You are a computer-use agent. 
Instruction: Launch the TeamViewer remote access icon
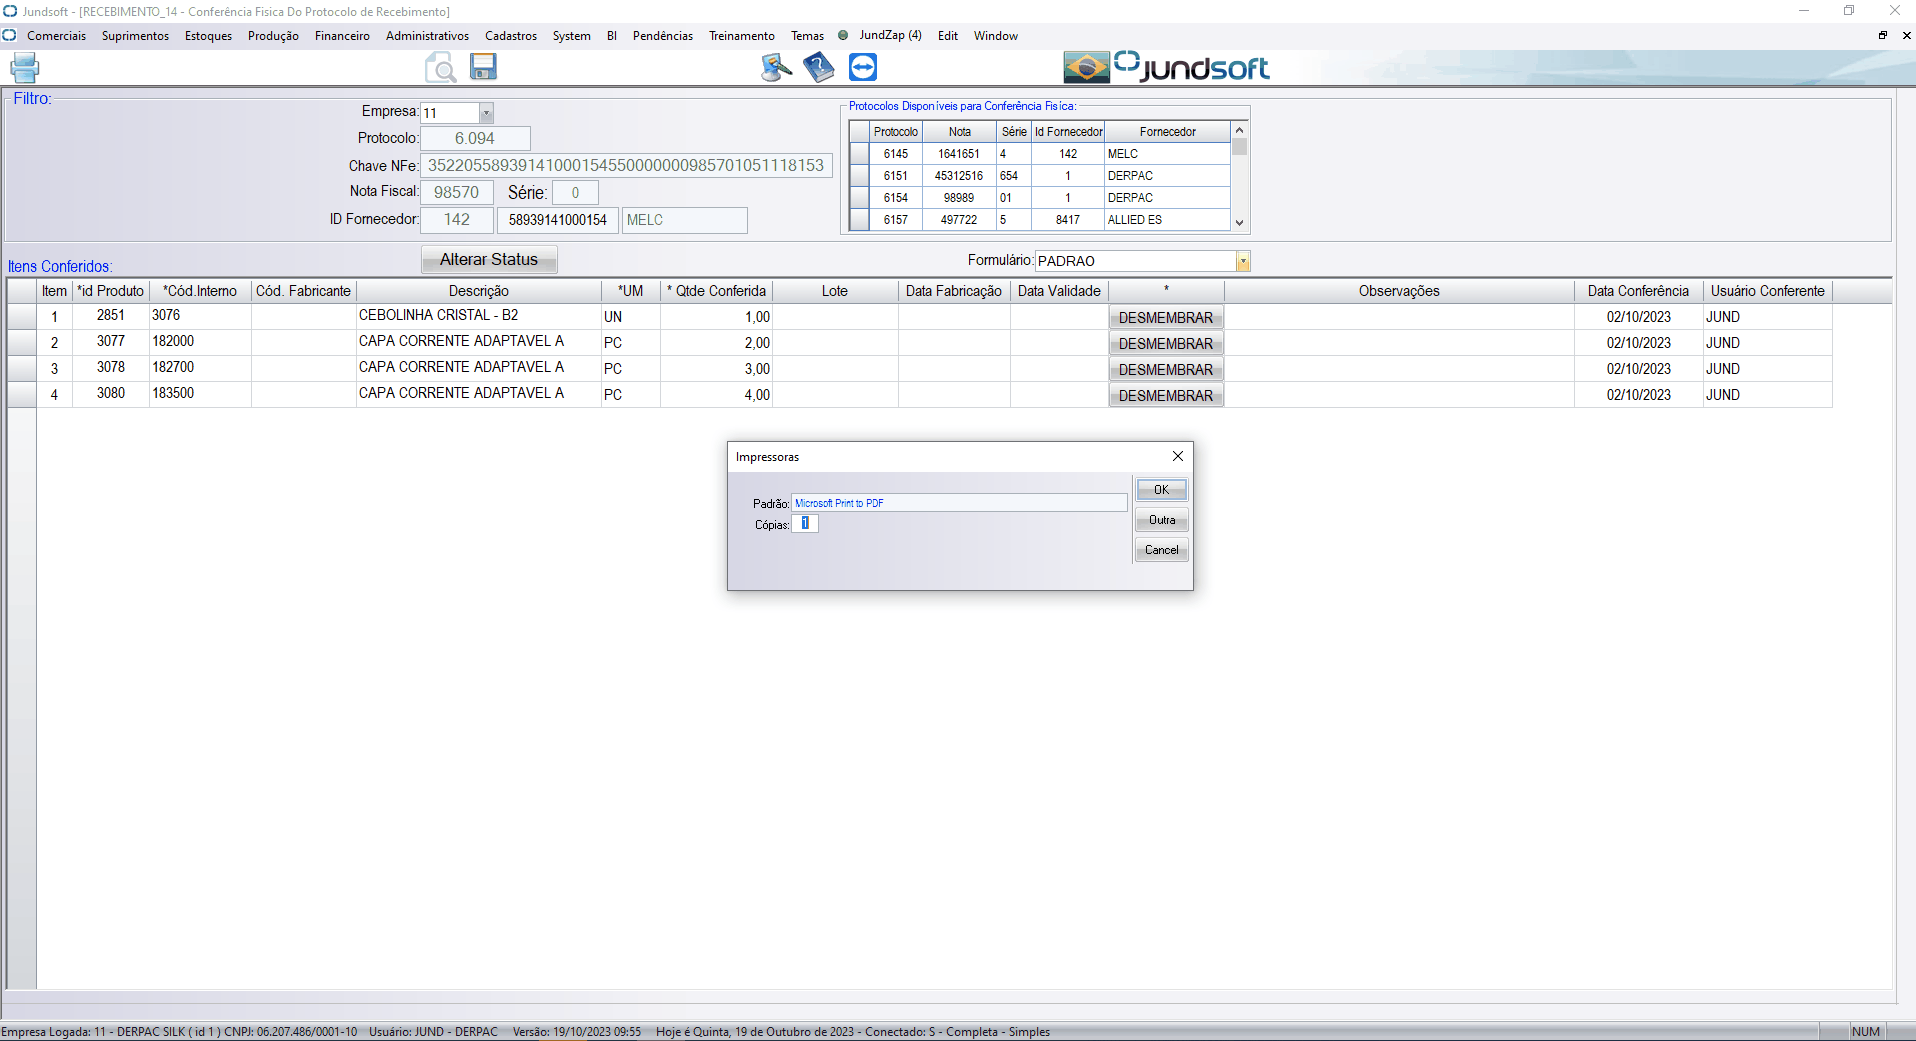863,67
